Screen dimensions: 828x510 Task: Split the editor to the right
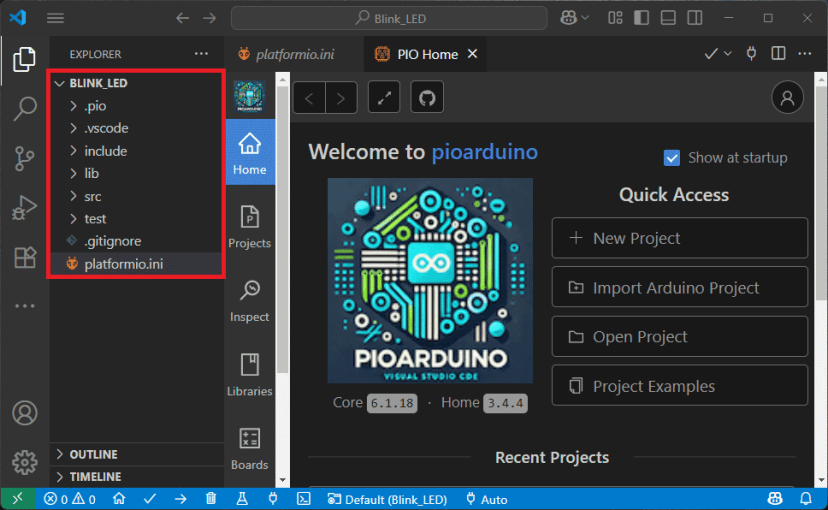tap(778, 53)
